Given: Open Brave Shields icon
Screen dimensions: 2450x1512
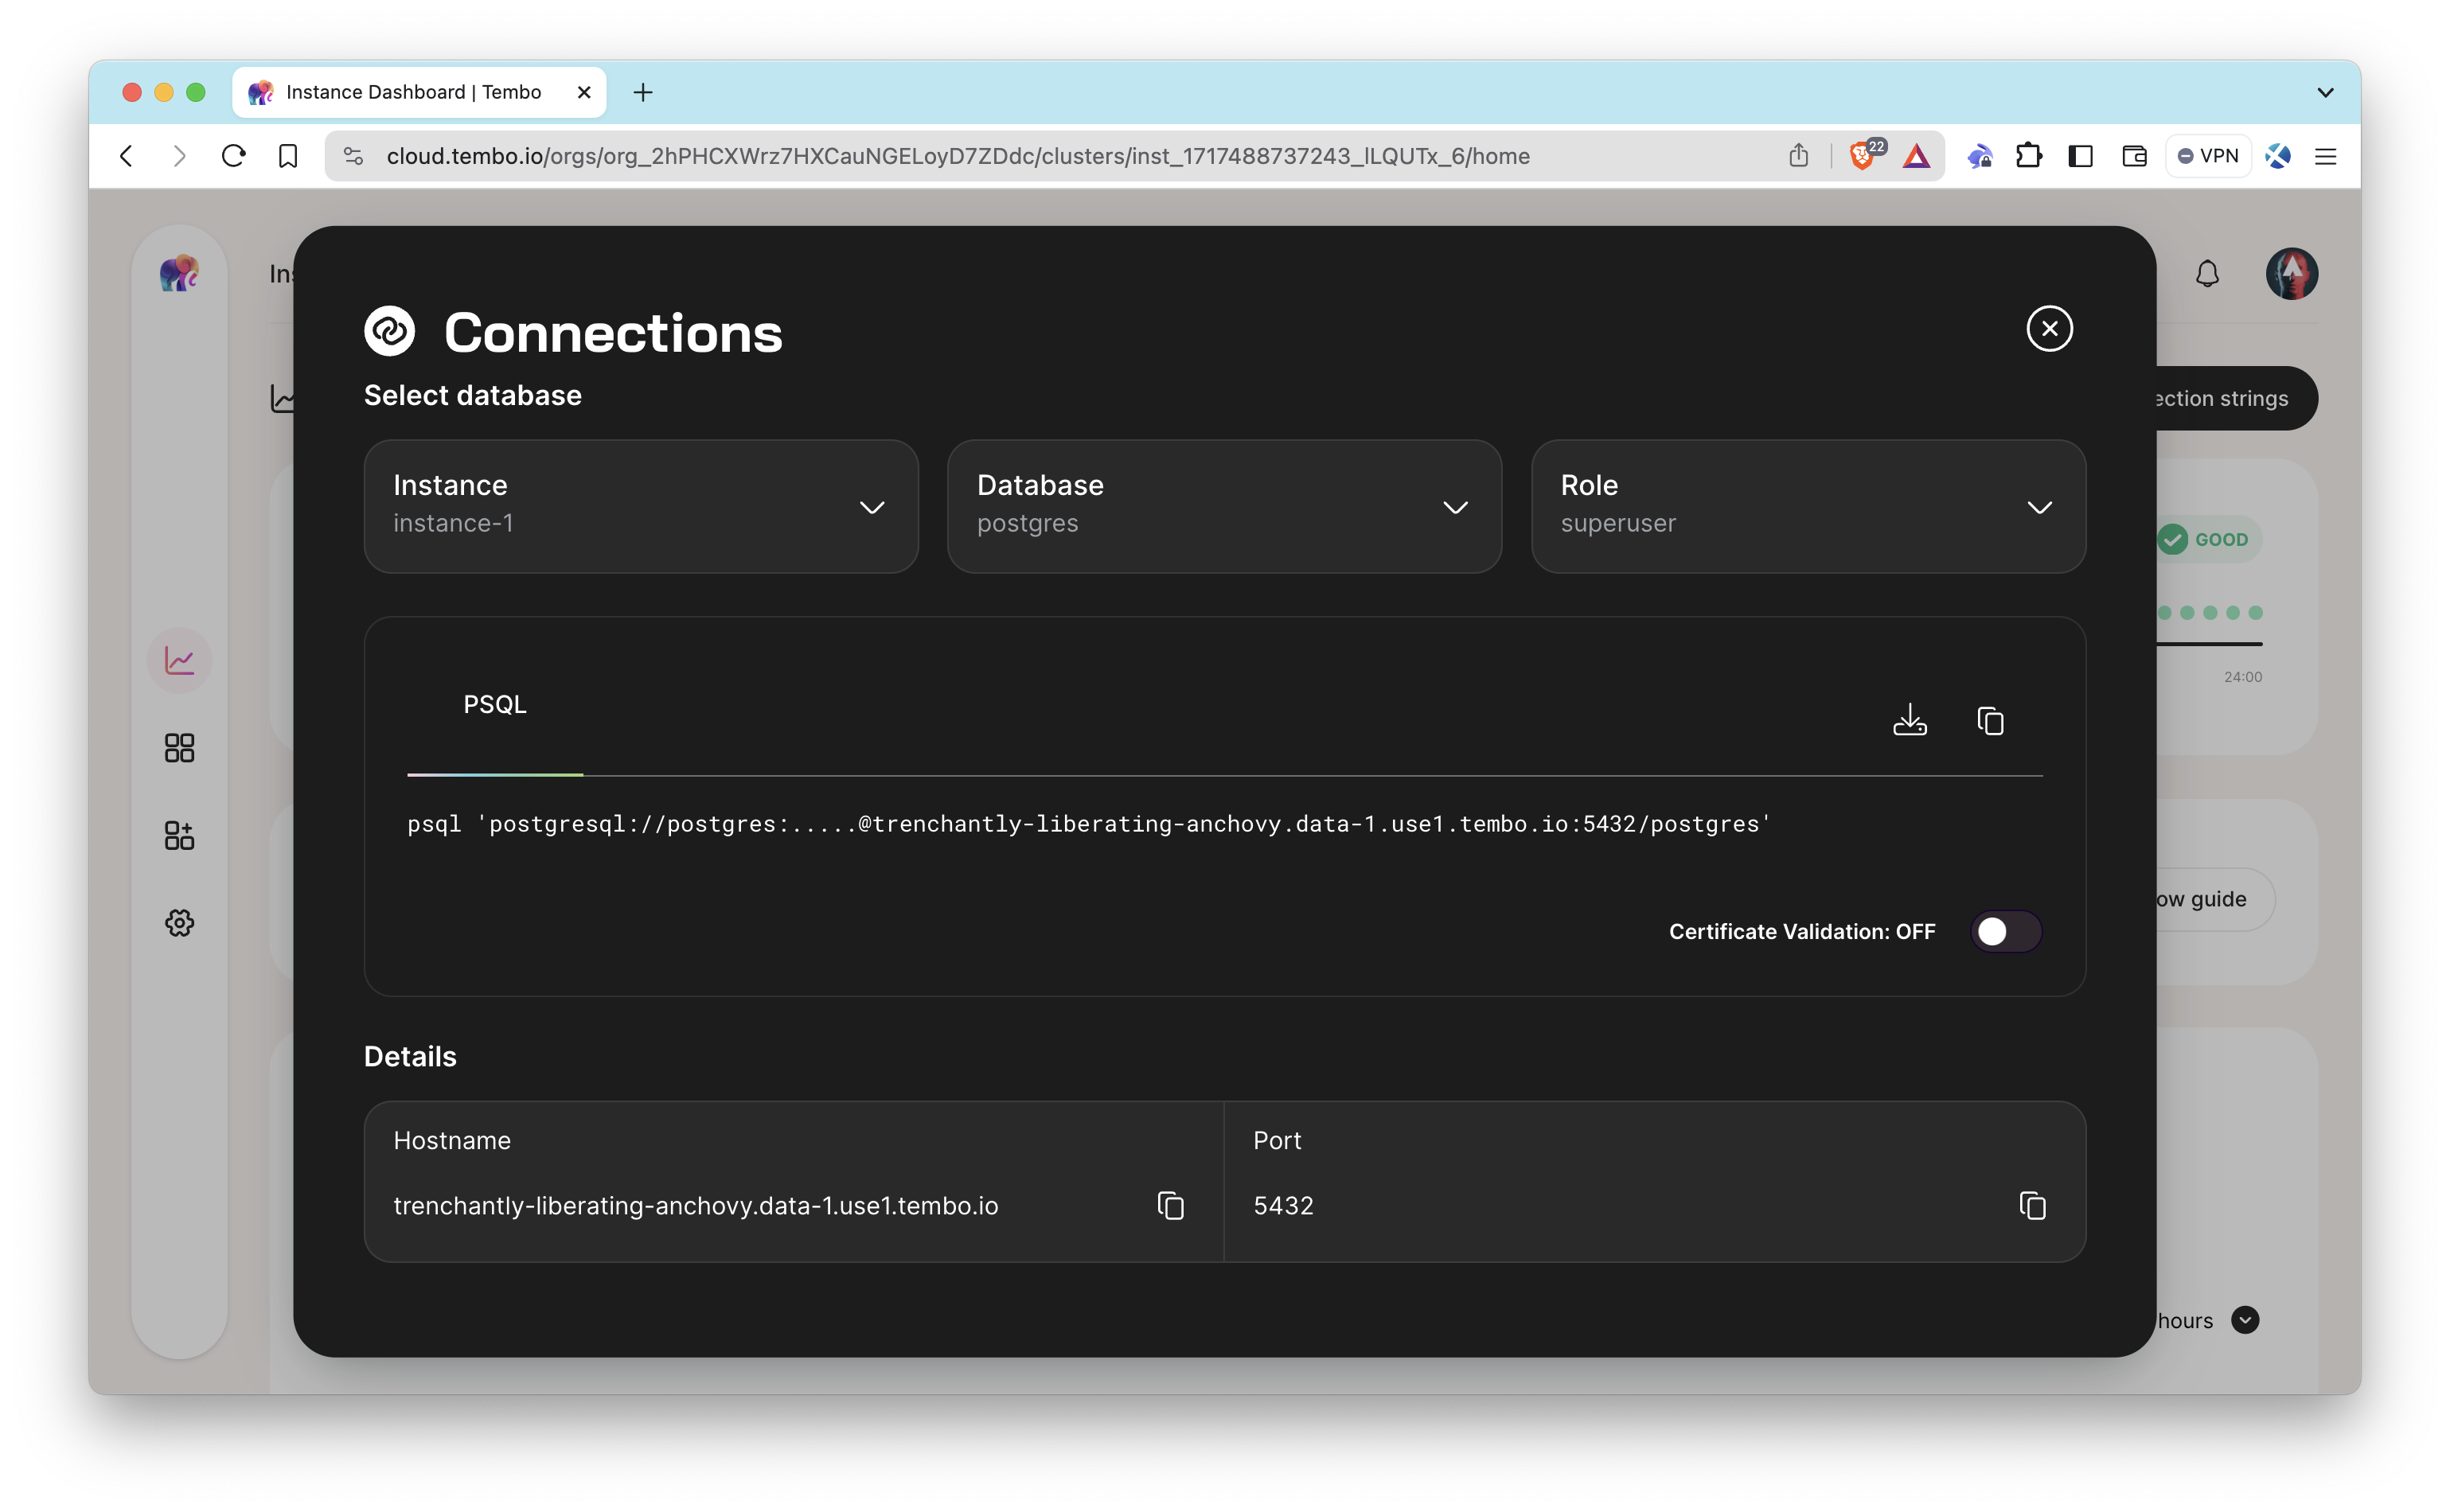Looking at the screenshot, I should pos(1863,156).
